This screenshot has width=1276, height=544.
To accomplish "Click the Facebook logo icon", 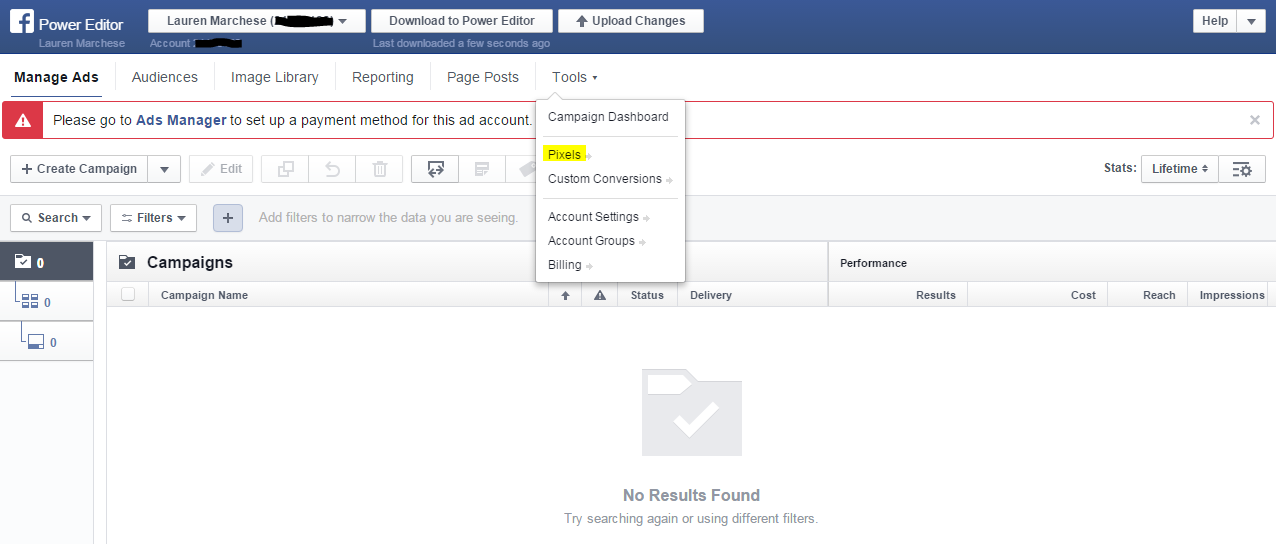I will coord(22,23).
